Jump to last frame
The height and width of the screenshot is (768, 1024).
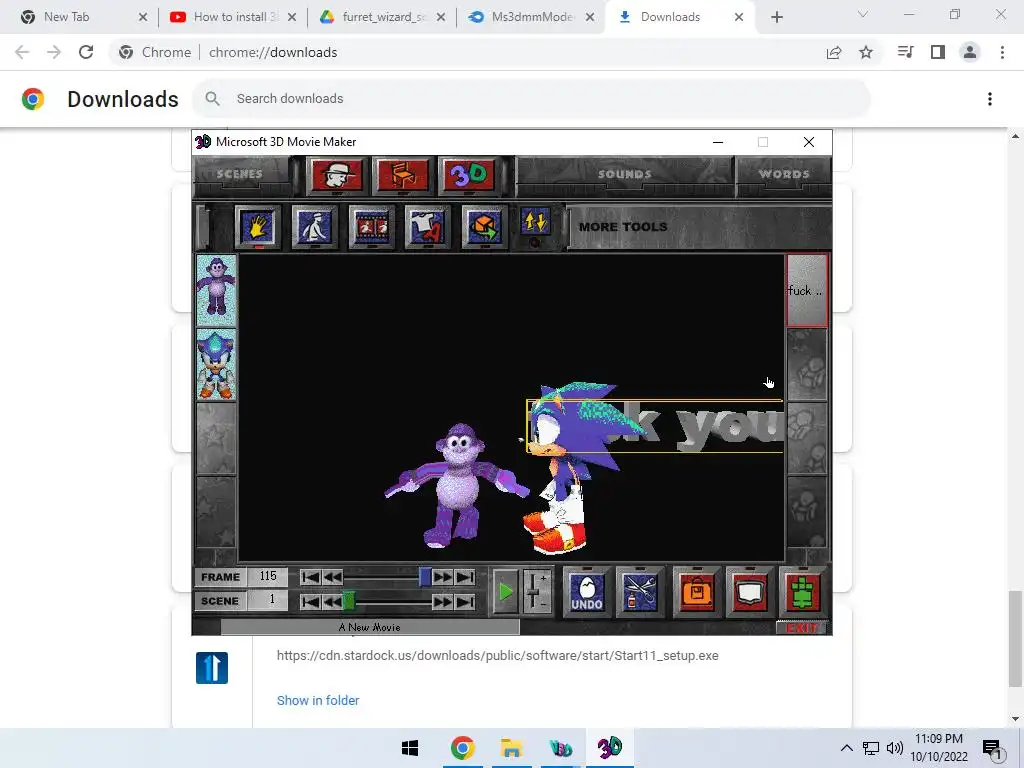465,577
